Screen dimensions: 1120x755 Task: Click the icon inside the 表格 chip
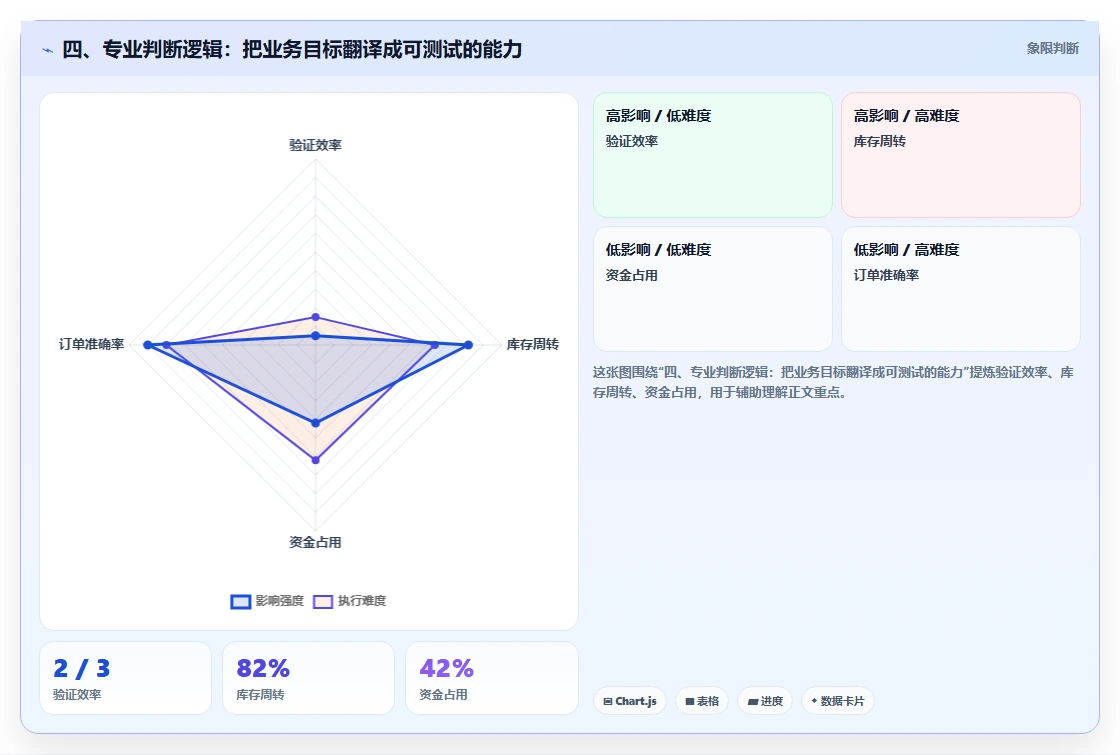(689, 701)
